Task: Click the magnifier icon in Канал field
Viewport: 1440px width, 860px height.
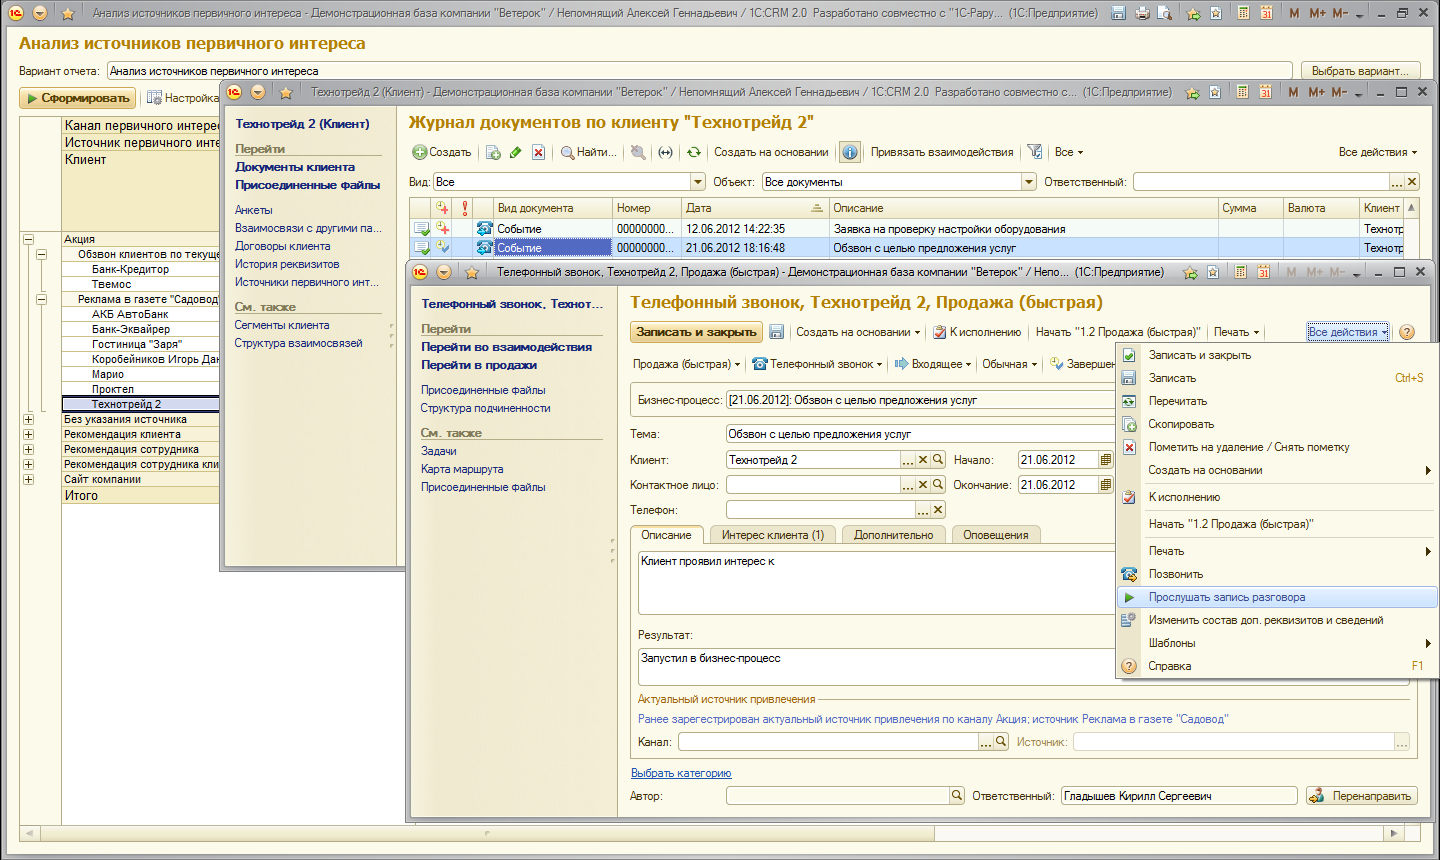Action: click(x=1001, y=742)
